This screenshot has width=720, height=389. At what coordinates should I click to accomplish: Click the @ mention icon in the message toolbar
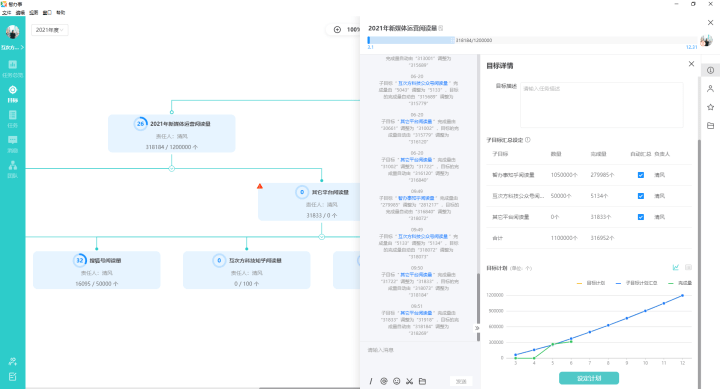tap(384, 381)
